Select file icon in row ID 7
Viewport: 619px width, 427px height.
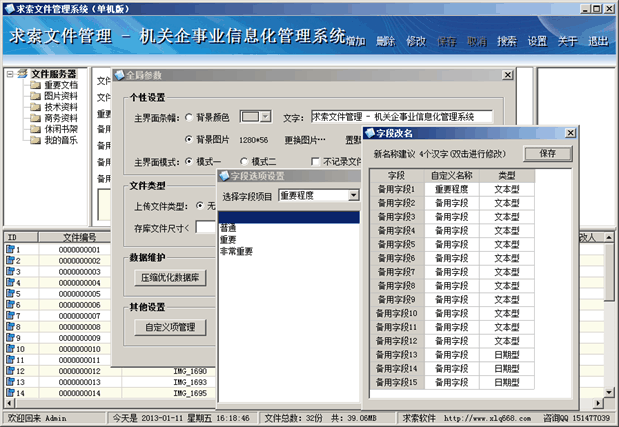[10, 316]
